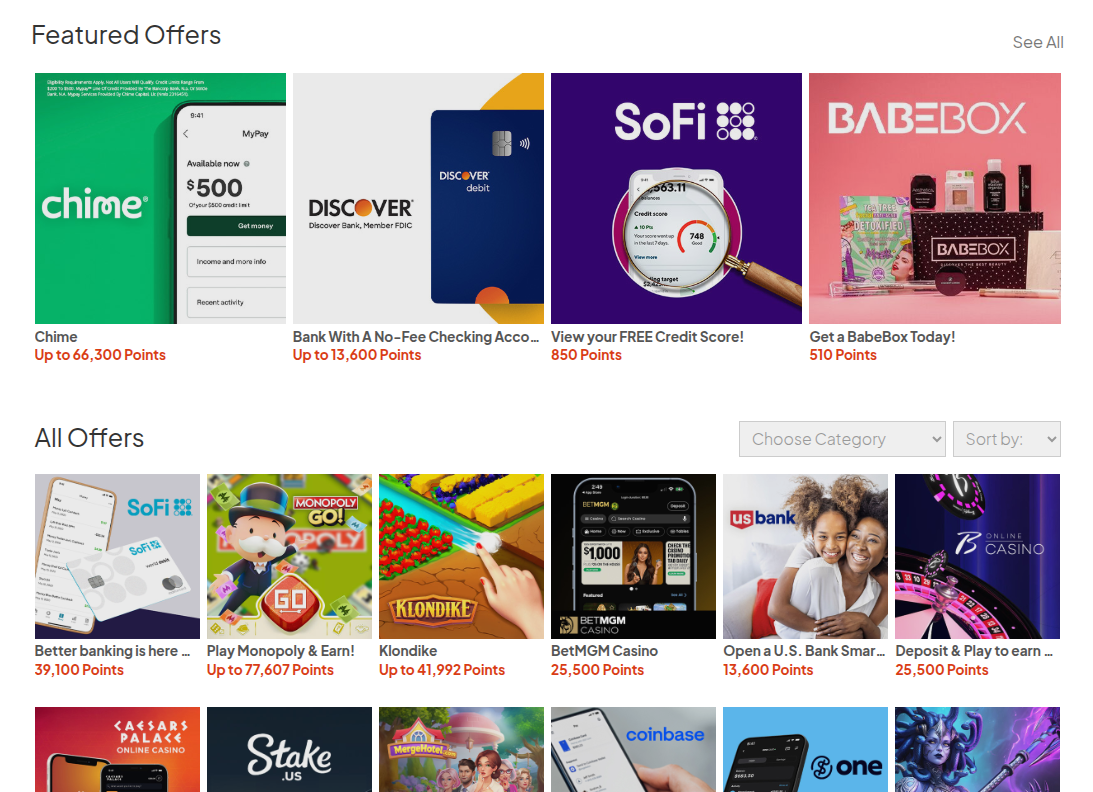Open the Borgata Online Casino tile
This screenshot has width=1093, height=792.
[977, 556]
